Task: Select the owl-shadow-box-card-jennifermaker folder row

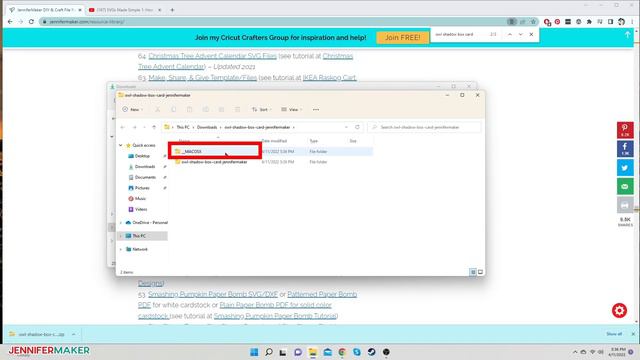Action: coord(271,162)
